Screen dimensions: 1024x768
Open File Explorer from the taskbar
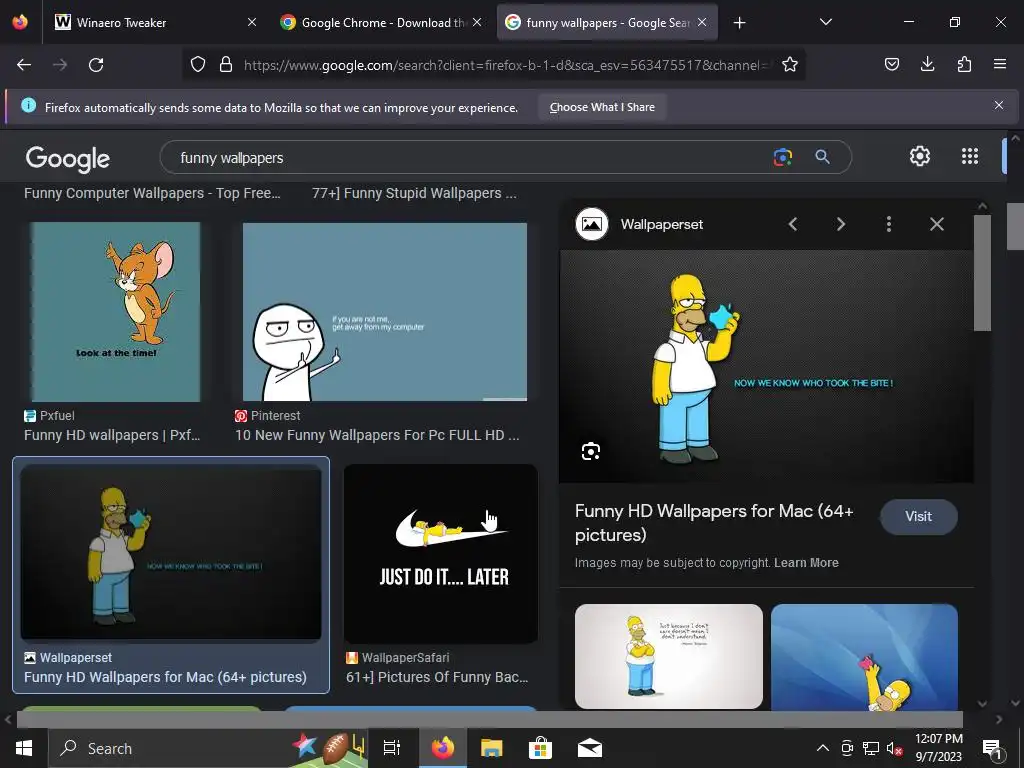tap(491, 748)
